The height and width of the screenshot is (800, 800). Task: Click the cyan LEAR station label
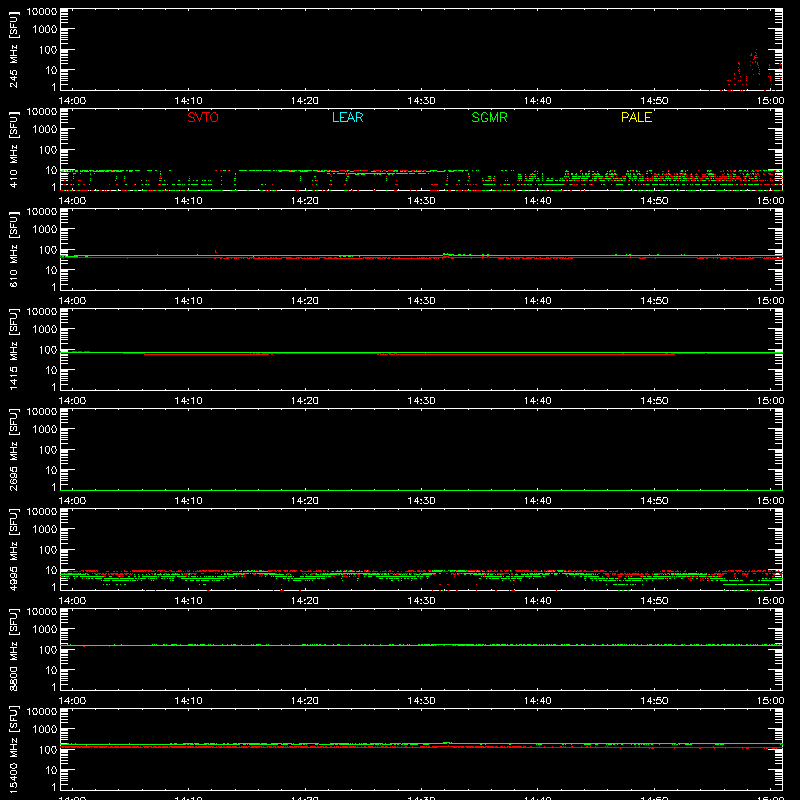tap(347, 117)
